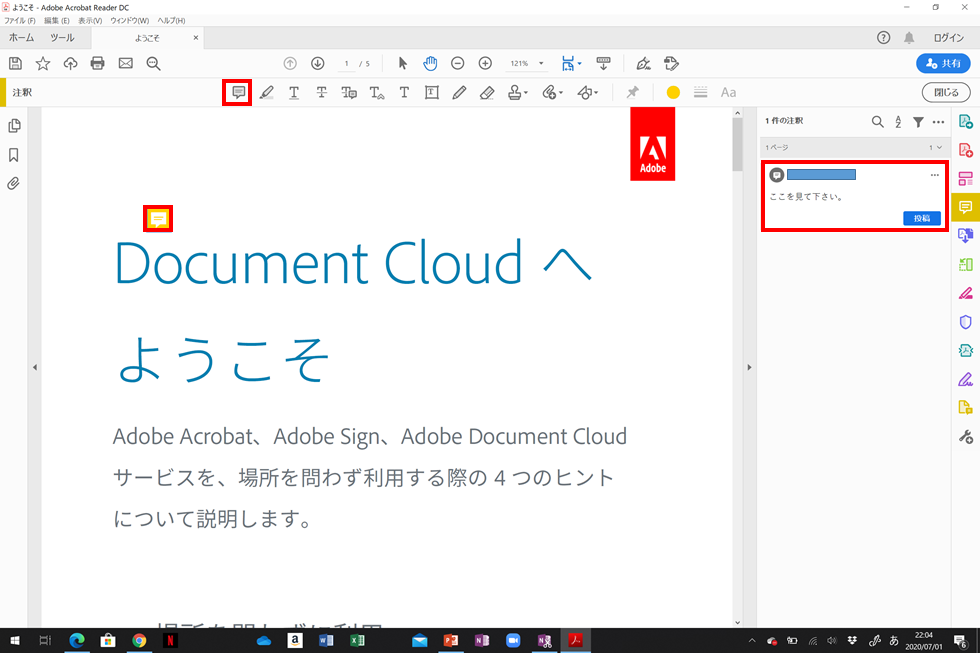Open the Window menu
The height and width of the screenshot is (653, 980).
point(129,21)
